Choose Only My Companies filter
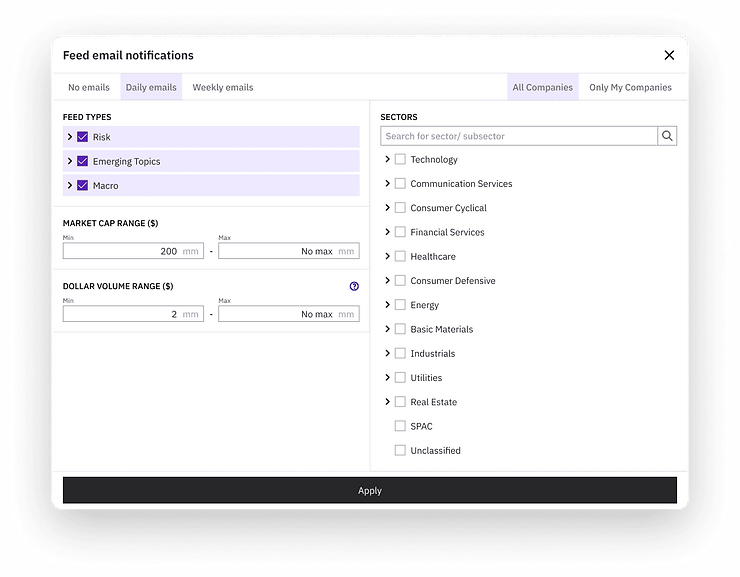Image resolution: width=740 pixels, height=577 pixels. [x=630, y=87]
